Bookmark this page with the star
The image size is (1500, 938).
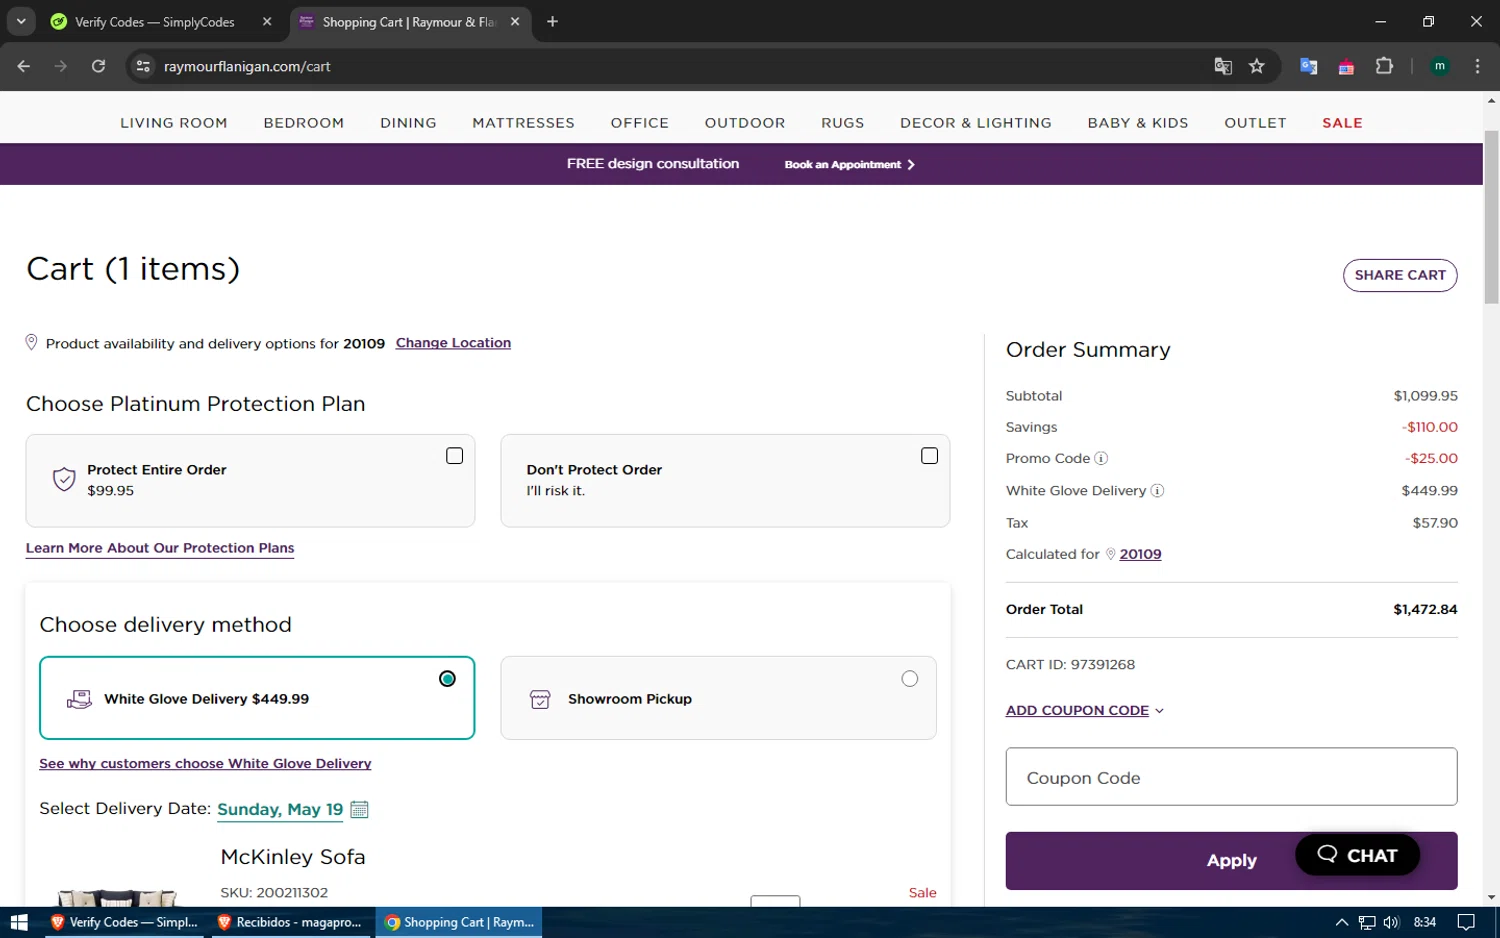(x=1257, y=66)
